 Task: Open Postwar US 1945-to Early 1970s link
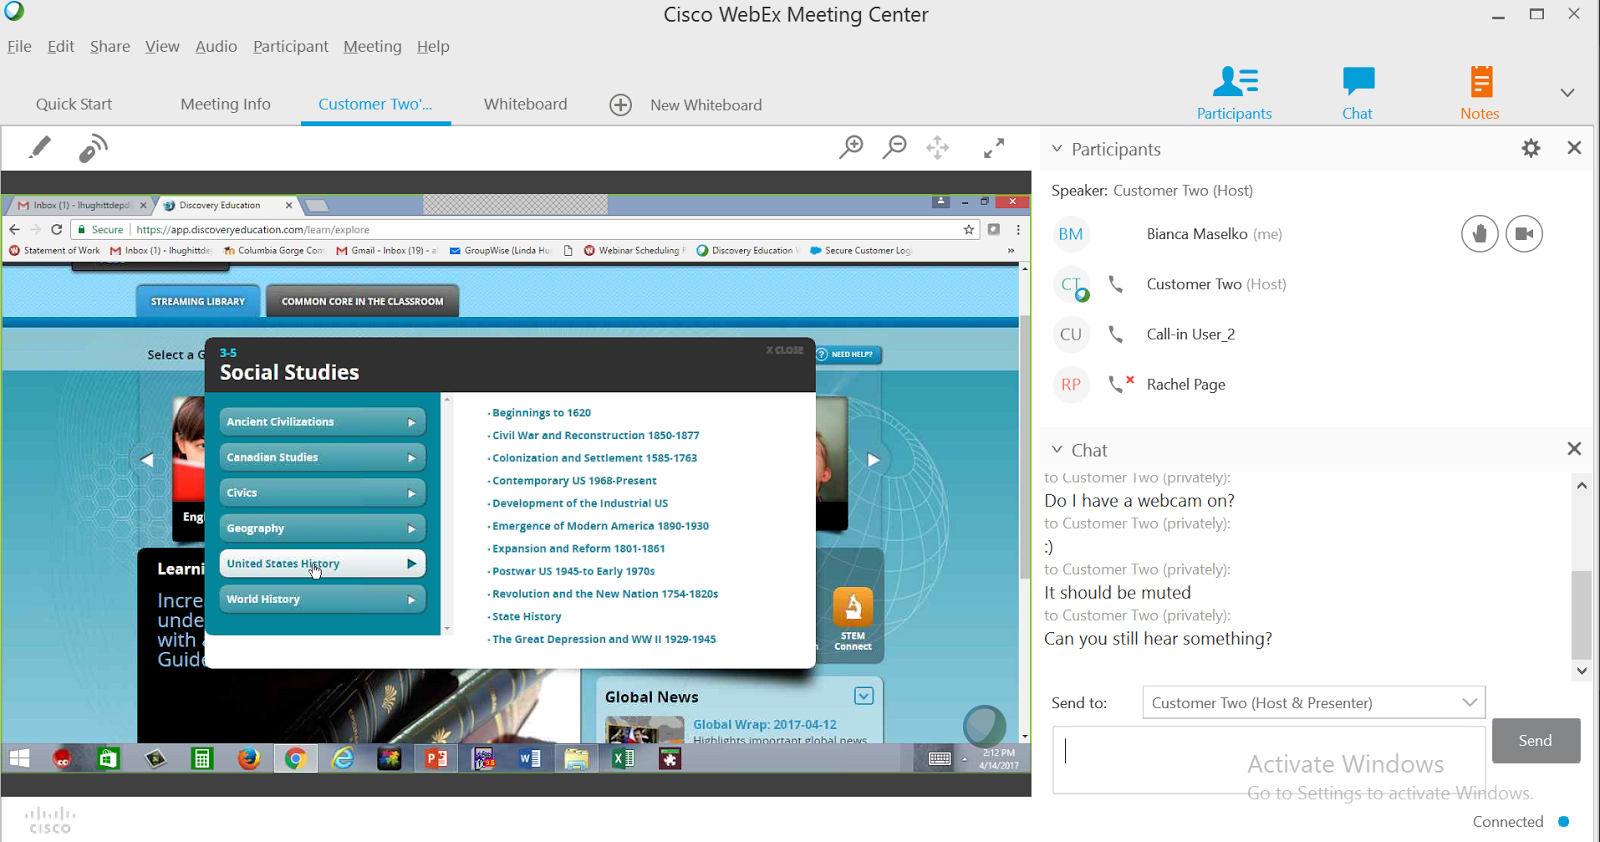pyautogui.click(x=573, y=572)
